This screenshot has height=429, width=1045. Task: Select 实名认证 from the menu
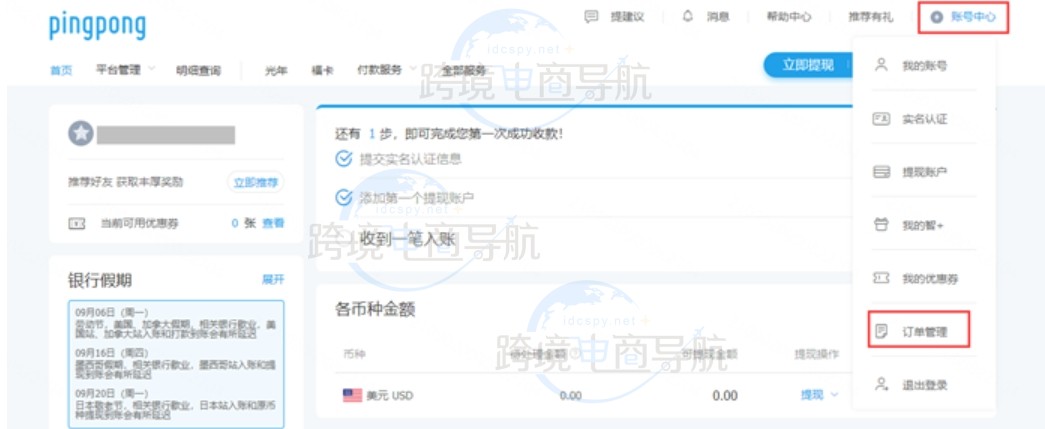point(924,119)
